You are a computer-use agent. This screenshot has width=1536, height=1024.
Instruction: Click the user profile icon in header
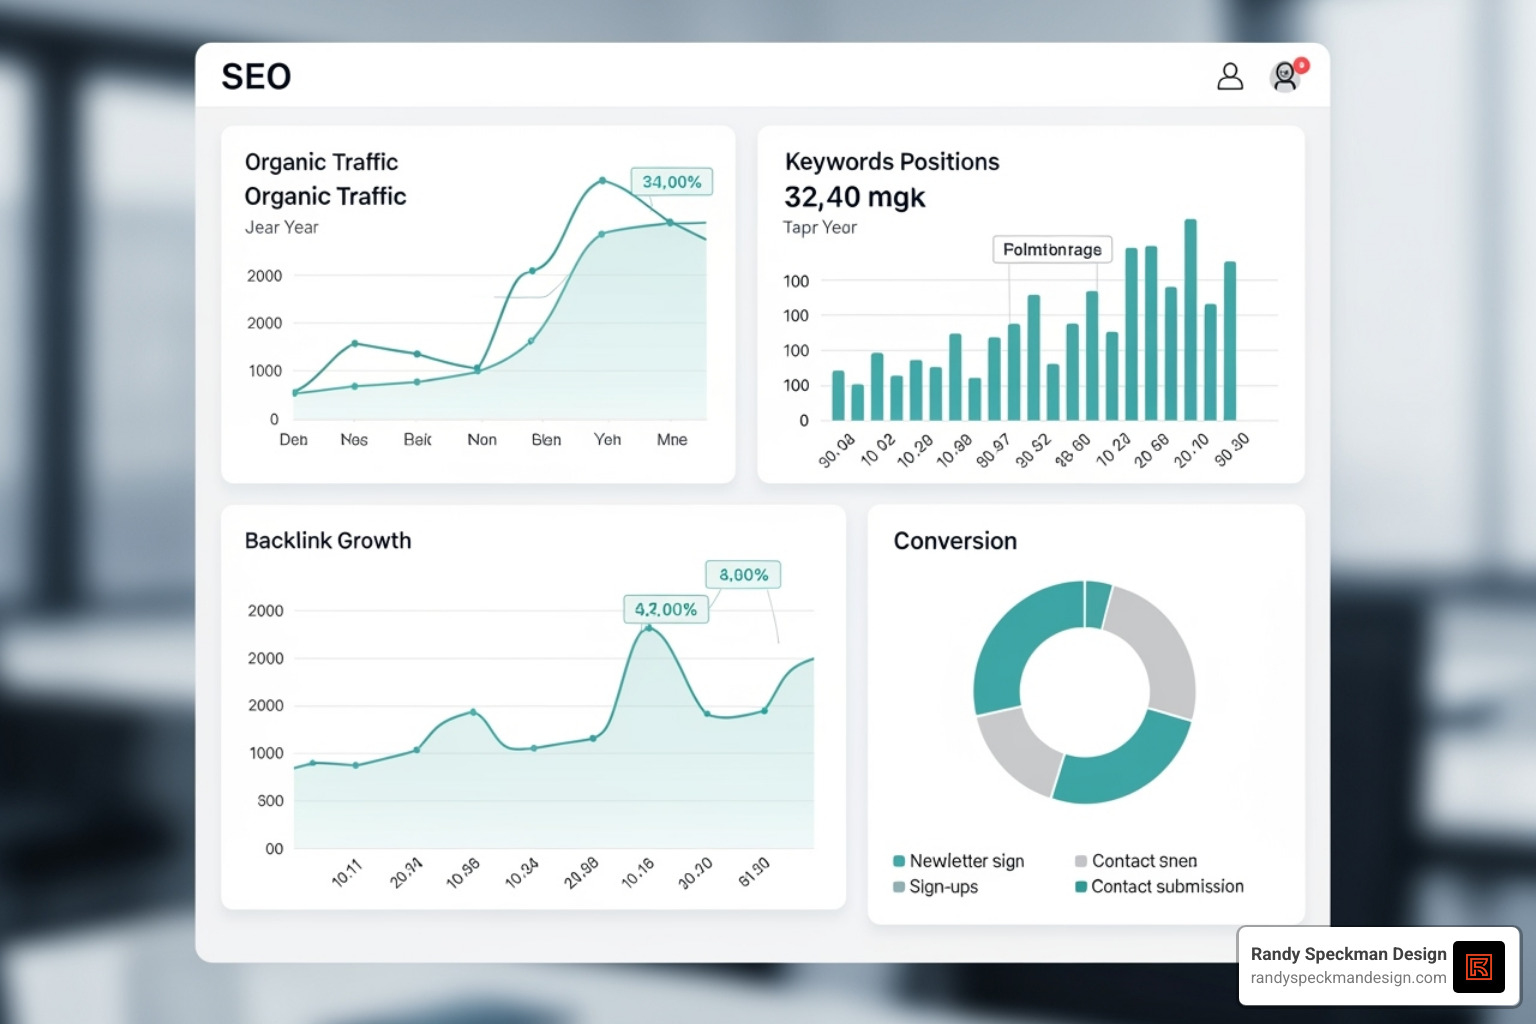click(1230, 77)
